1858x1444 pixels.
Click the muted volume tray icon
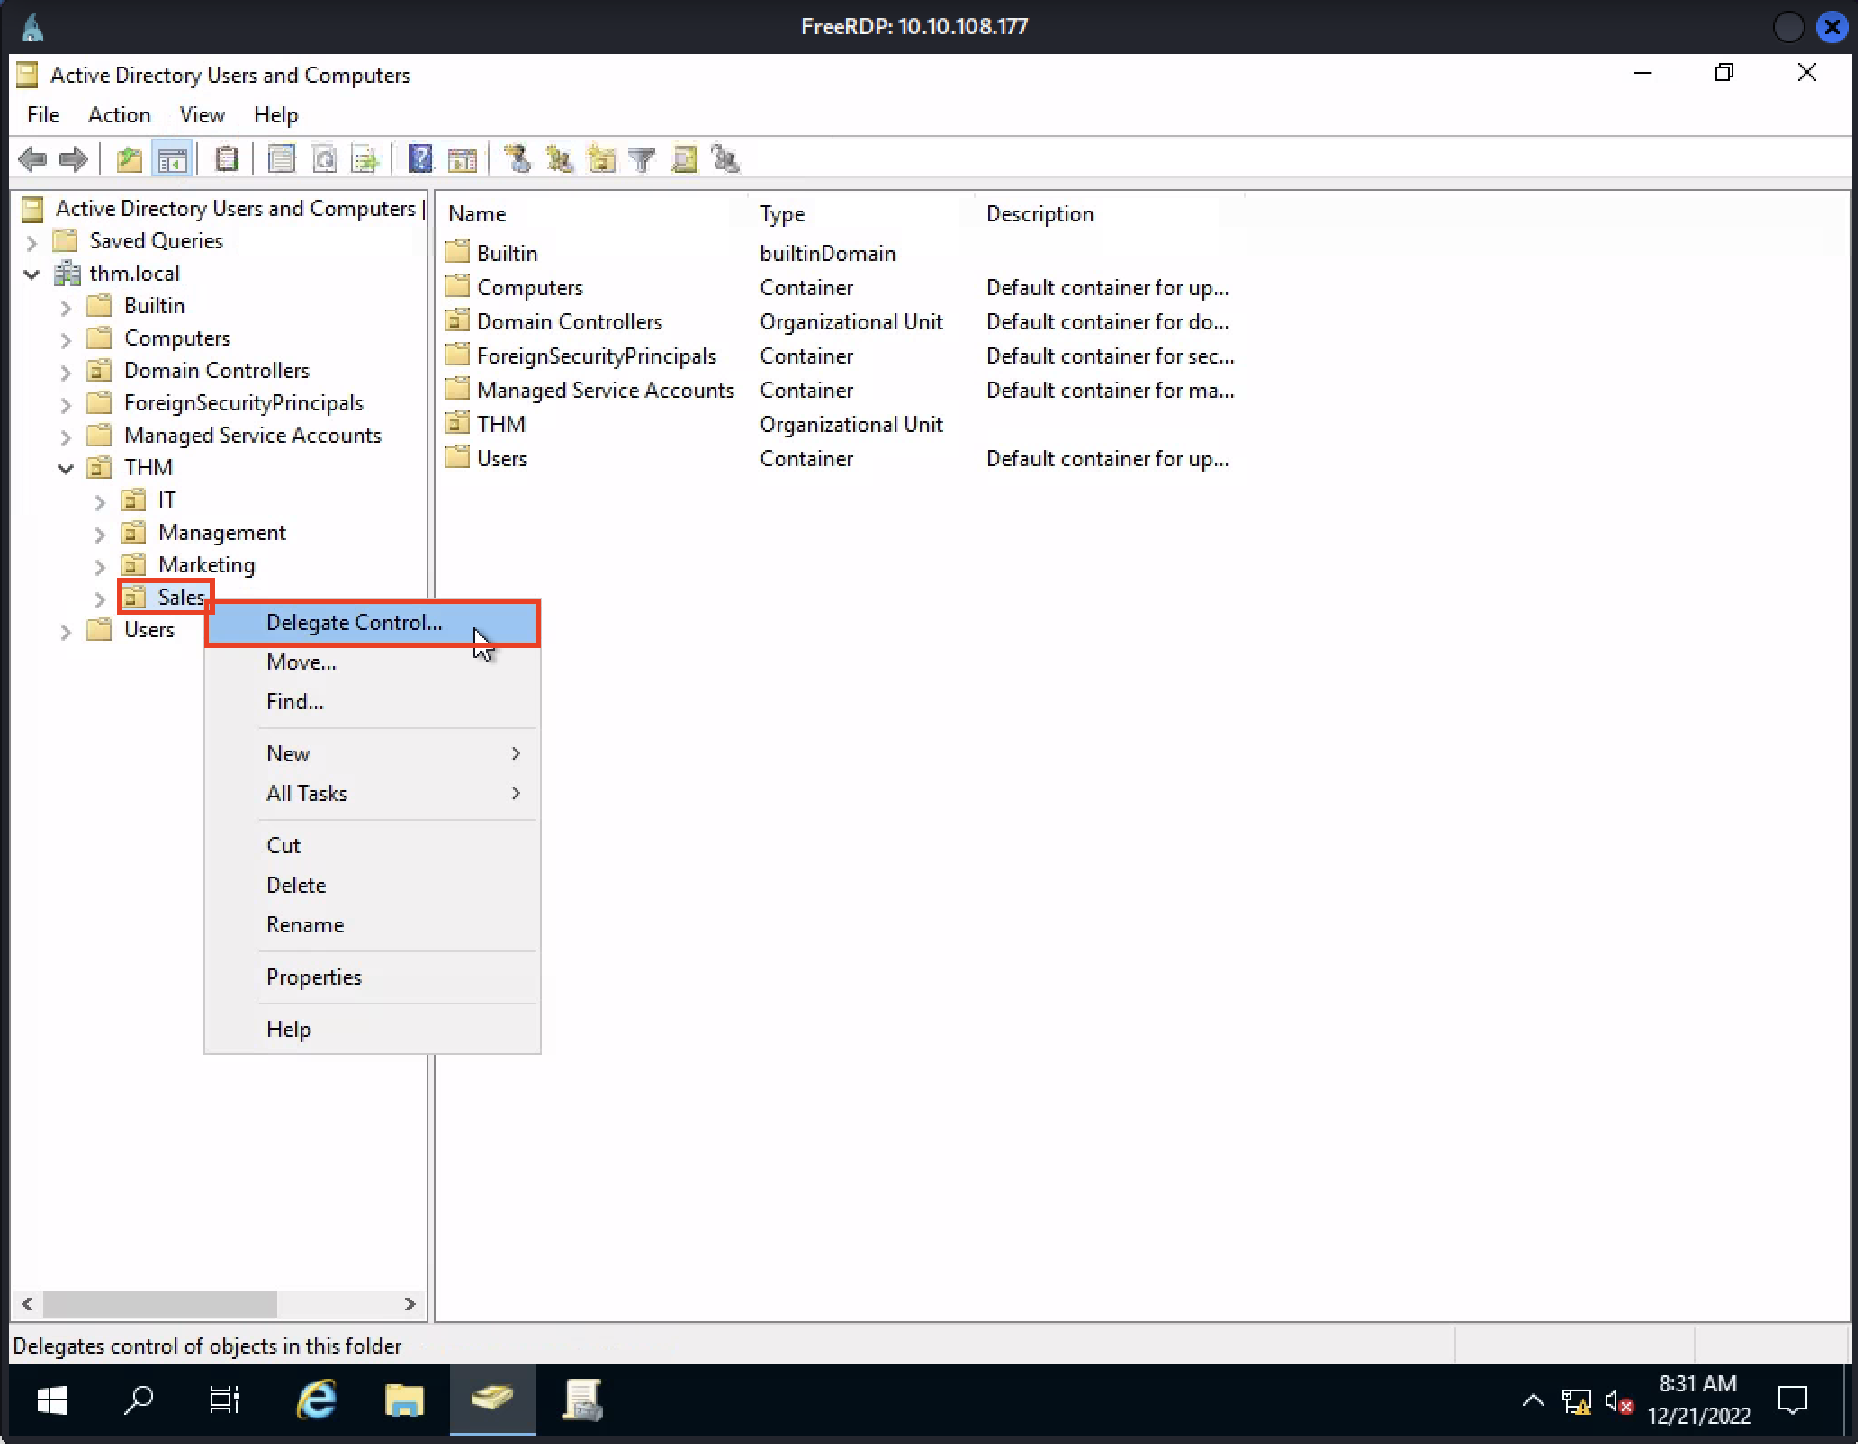[x=1619, y=1402]
